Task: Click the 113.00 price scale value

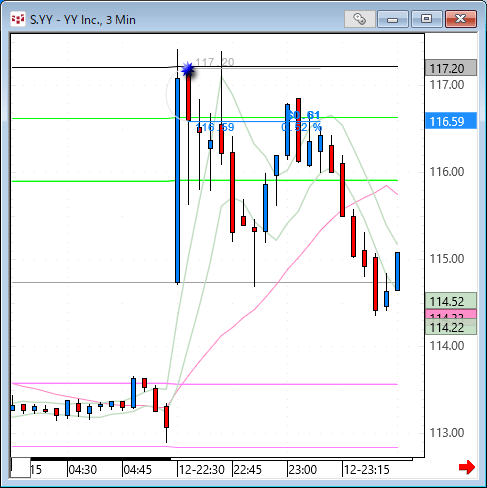Action: [x=447, y=433]
